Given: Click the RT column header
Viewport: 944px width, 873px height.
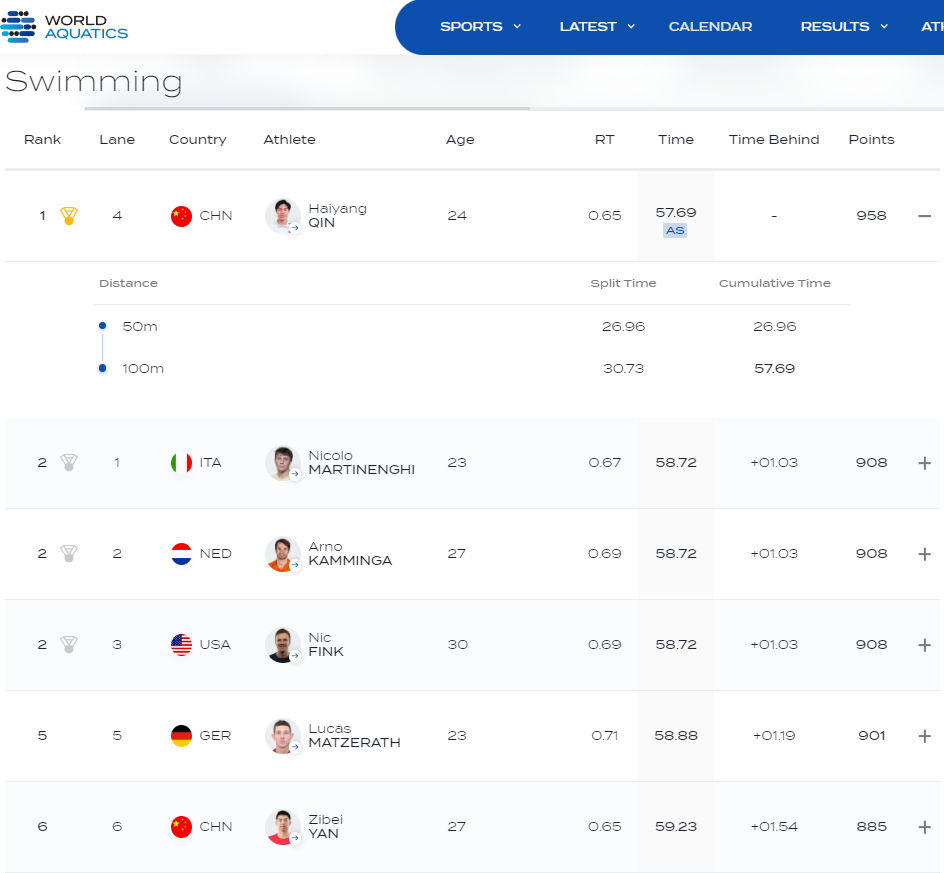Looking at the screenshot, I should pyautogui.click(x=604, y=140).
